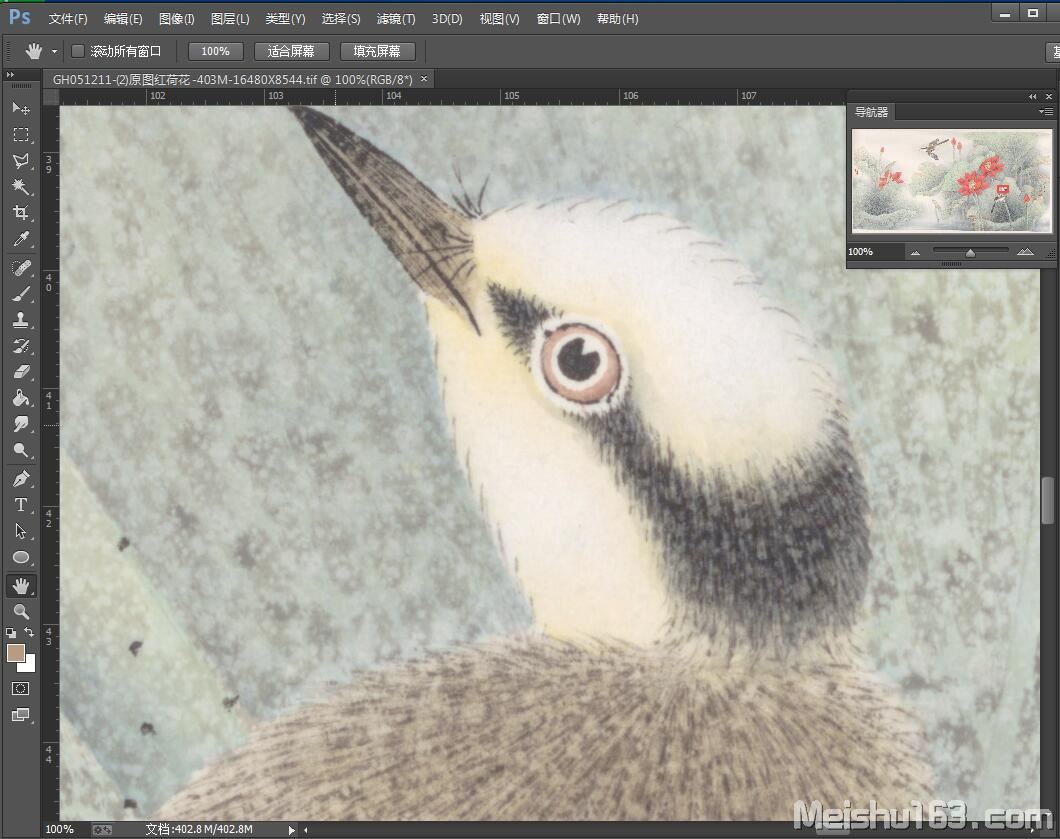Open the Image menu
Viewport: 1060px width, 839px height.
point(176,19)
